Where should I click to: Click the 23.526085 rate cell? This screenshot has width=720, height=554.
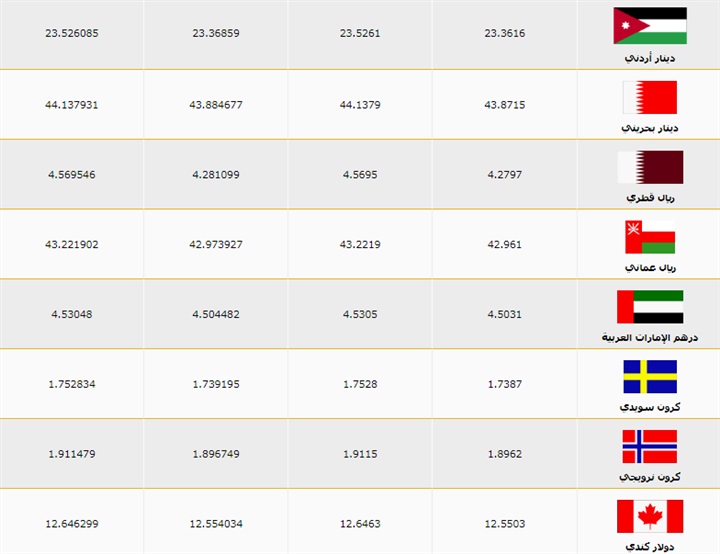point(72,33)
